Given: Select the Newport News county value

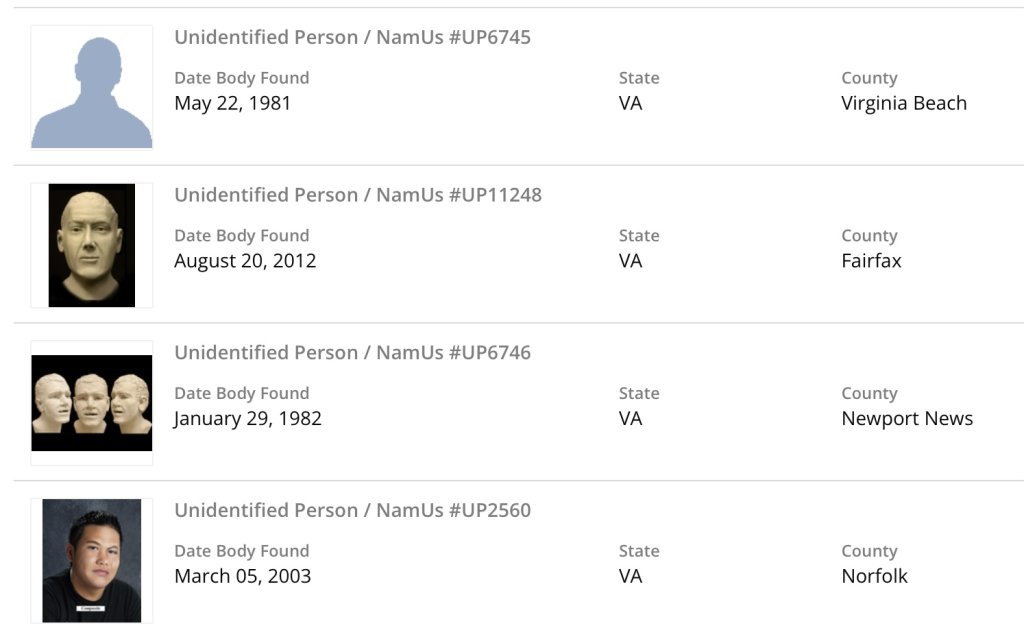Looking at the screenshot, I should (907, 419).
